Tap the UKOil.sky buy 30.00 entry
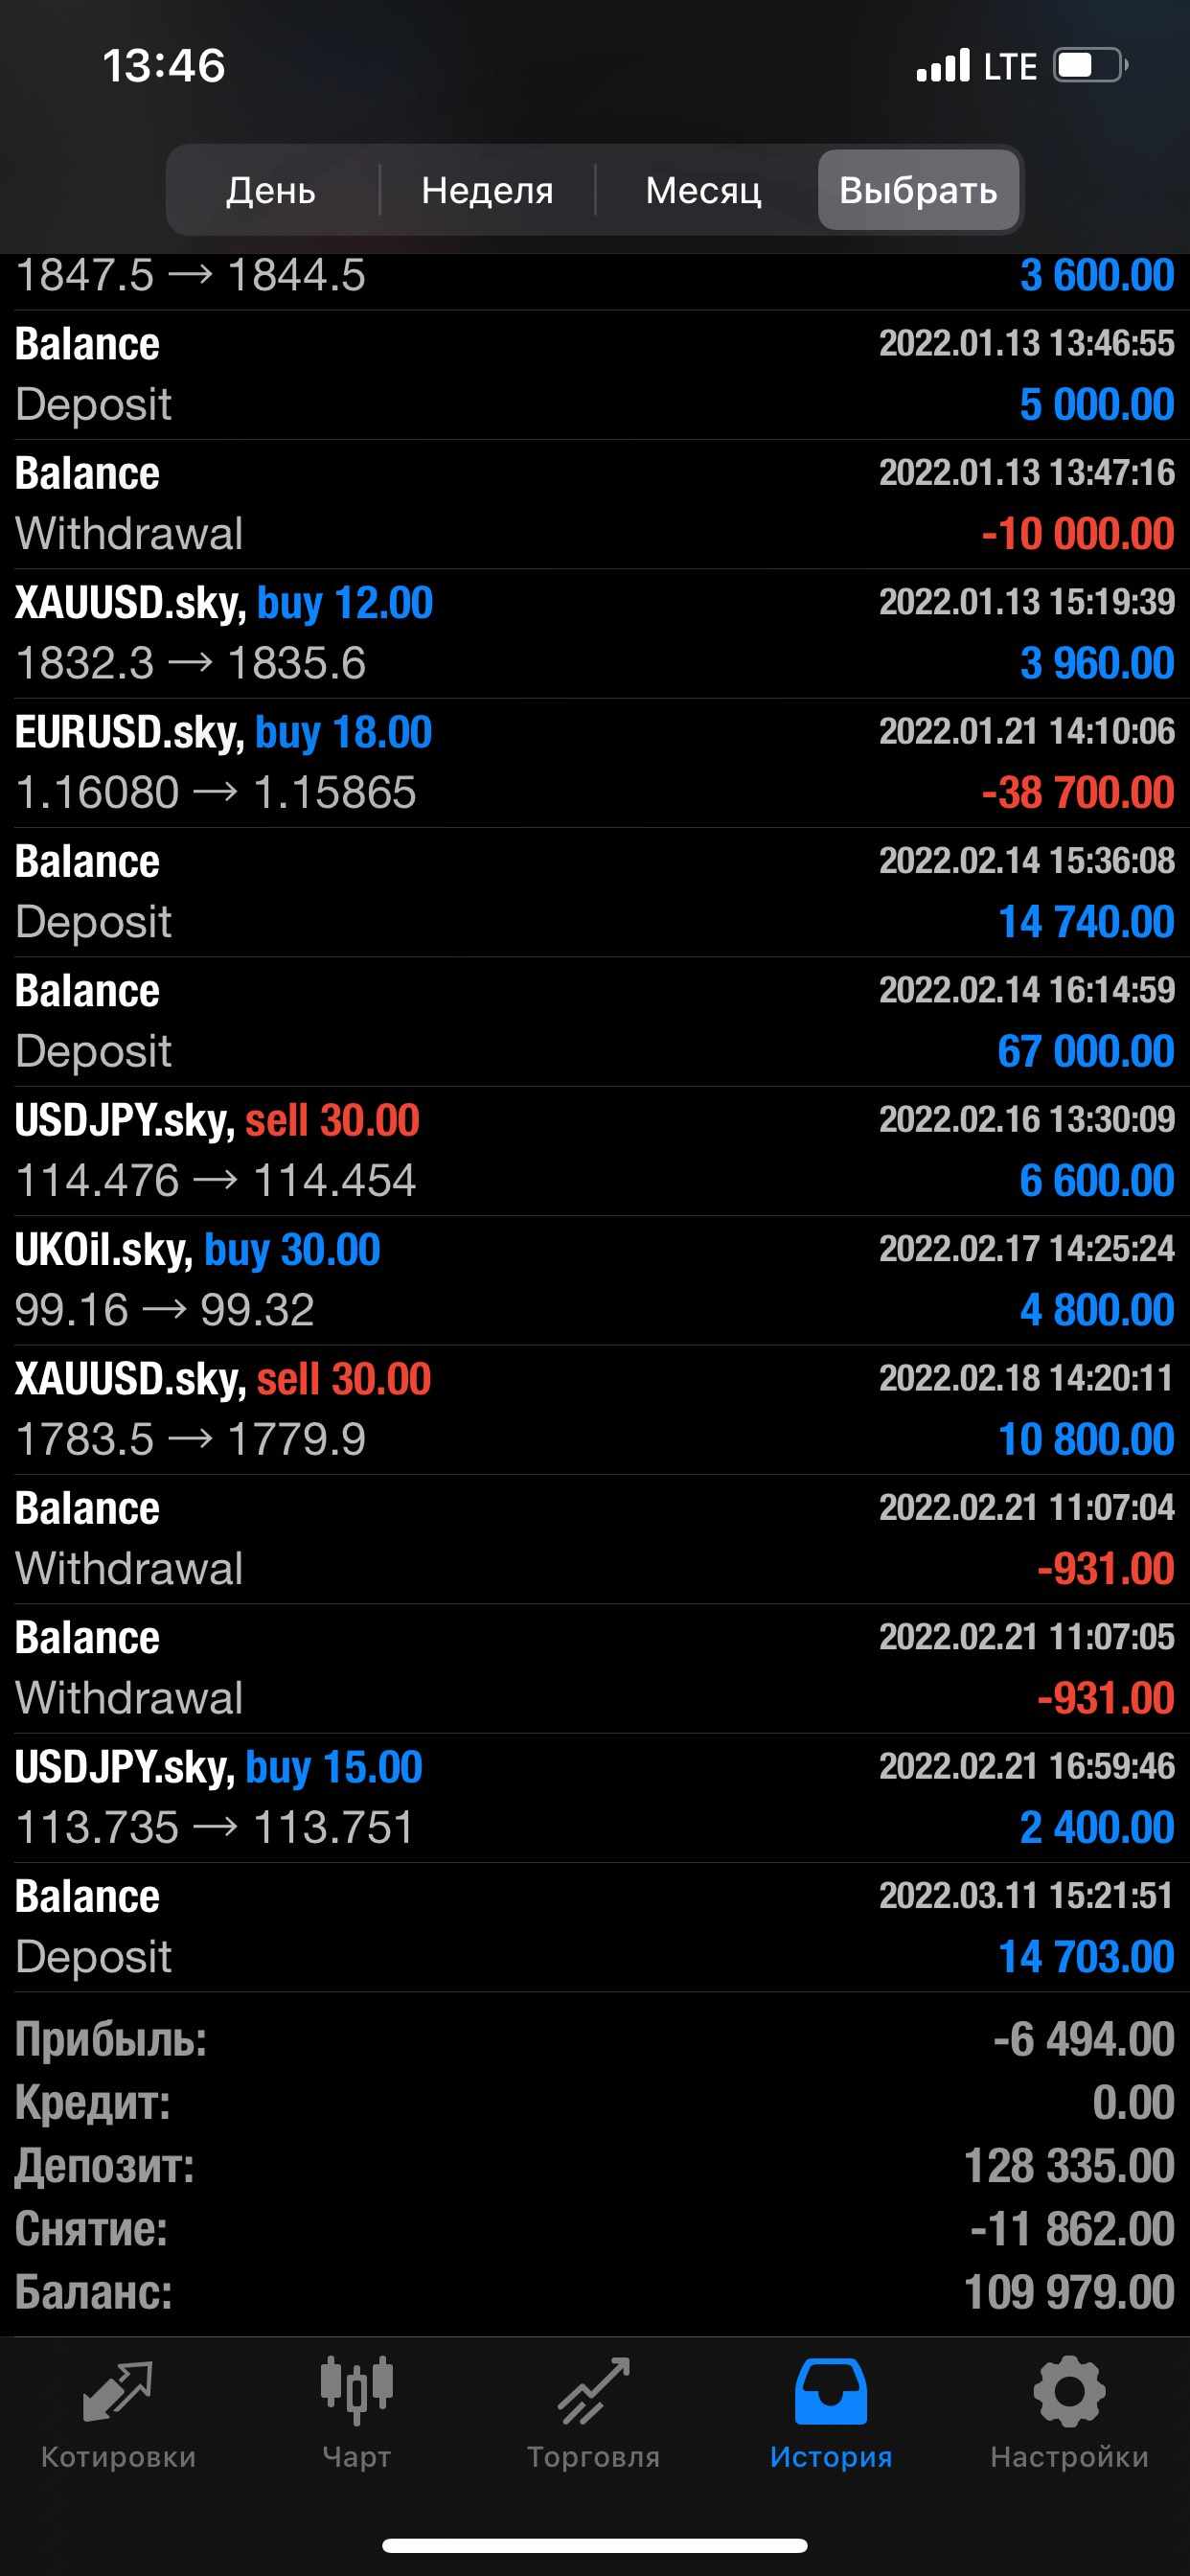Screen dimensions: 1190x2576 point(594,1279)
